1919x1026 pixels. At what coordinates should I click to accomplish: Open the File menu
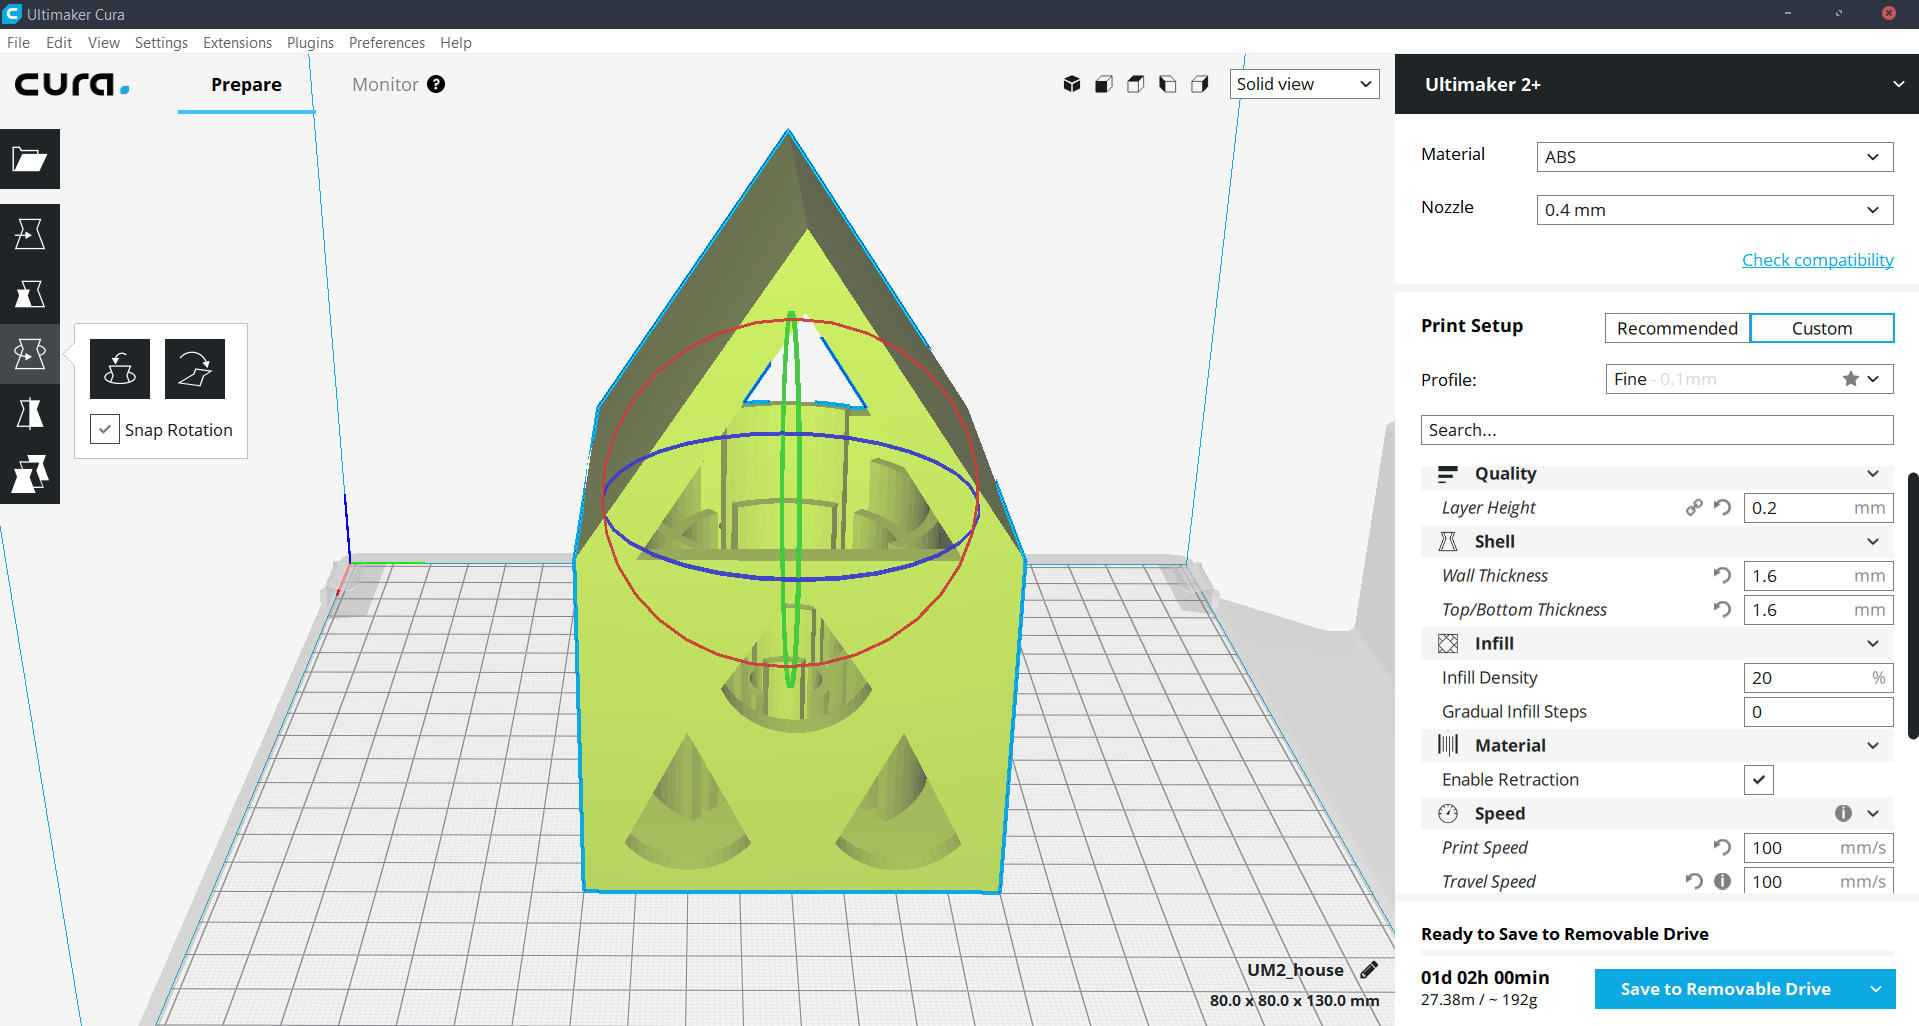(18, 43)
